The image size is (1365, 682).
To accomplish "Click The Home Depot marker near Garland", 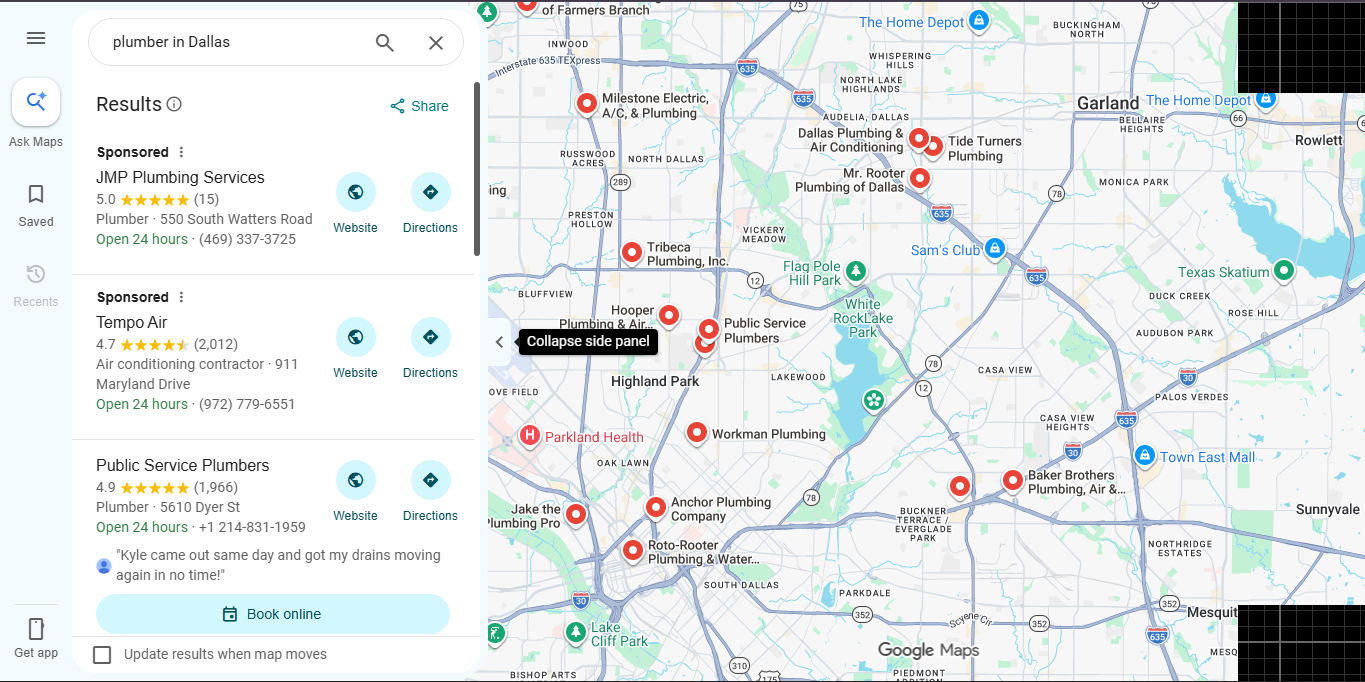I will click(1266, 99).
